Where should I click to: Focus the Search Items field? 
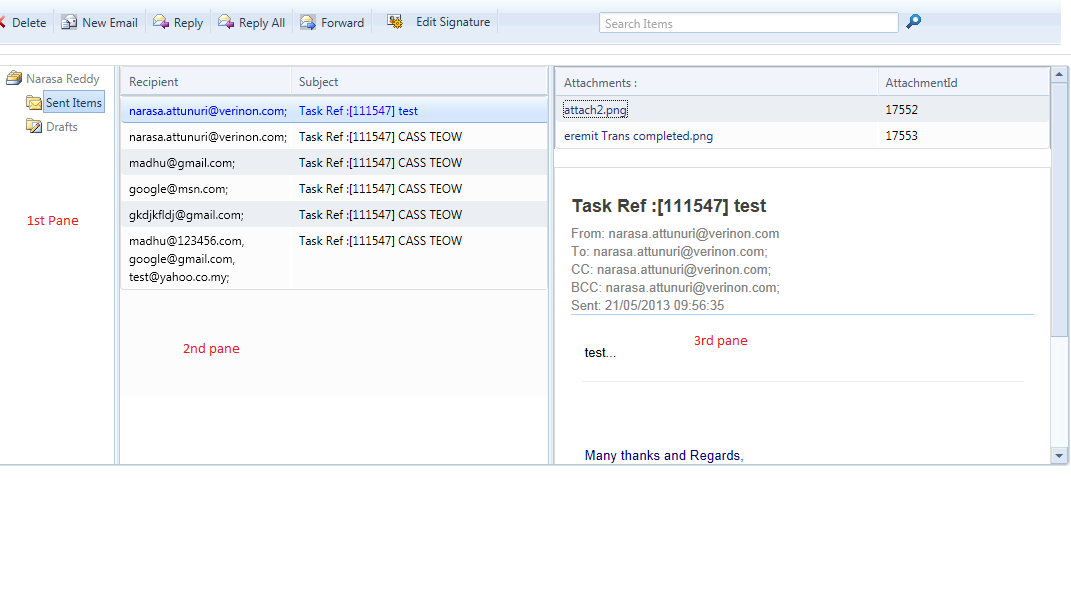click(749, 23)
